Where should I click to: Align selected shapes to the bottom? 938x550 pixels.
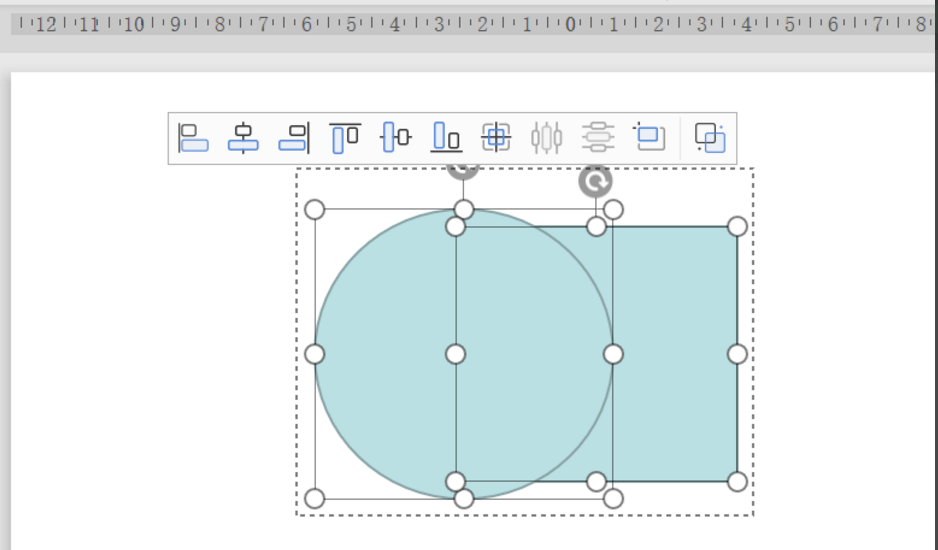446,138
